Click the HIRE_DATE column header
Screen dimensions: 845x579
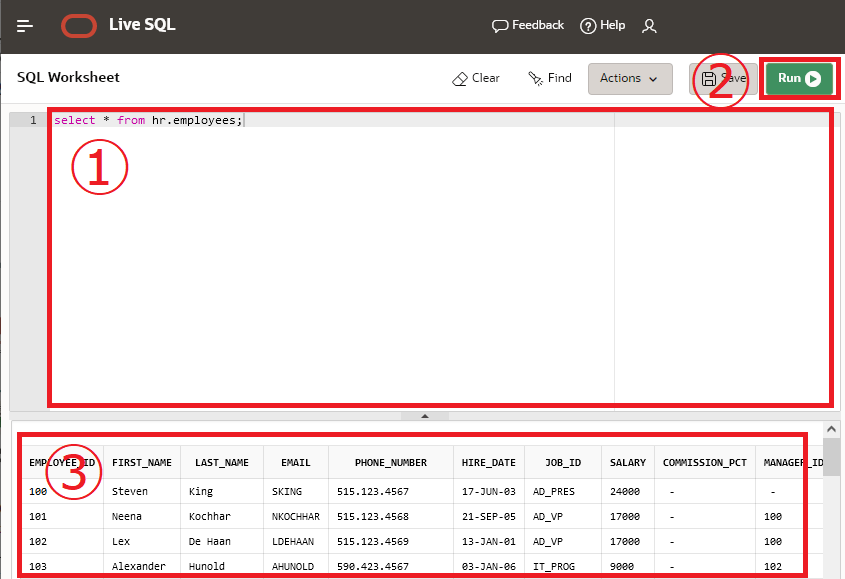[x=489, y=463]
